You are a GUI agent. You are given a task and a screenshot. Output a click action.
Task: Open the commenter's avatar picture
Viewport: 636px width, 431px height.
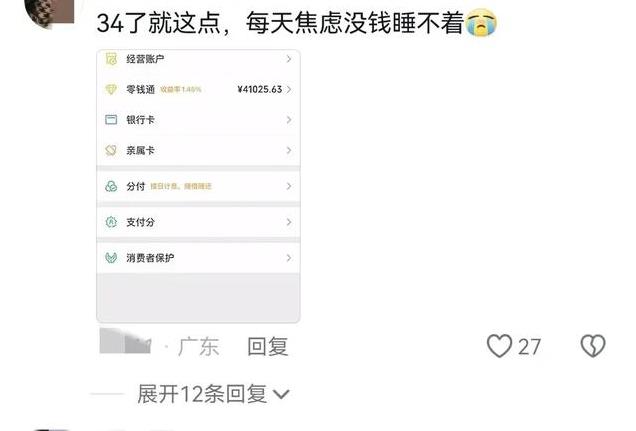click(49, 12)
